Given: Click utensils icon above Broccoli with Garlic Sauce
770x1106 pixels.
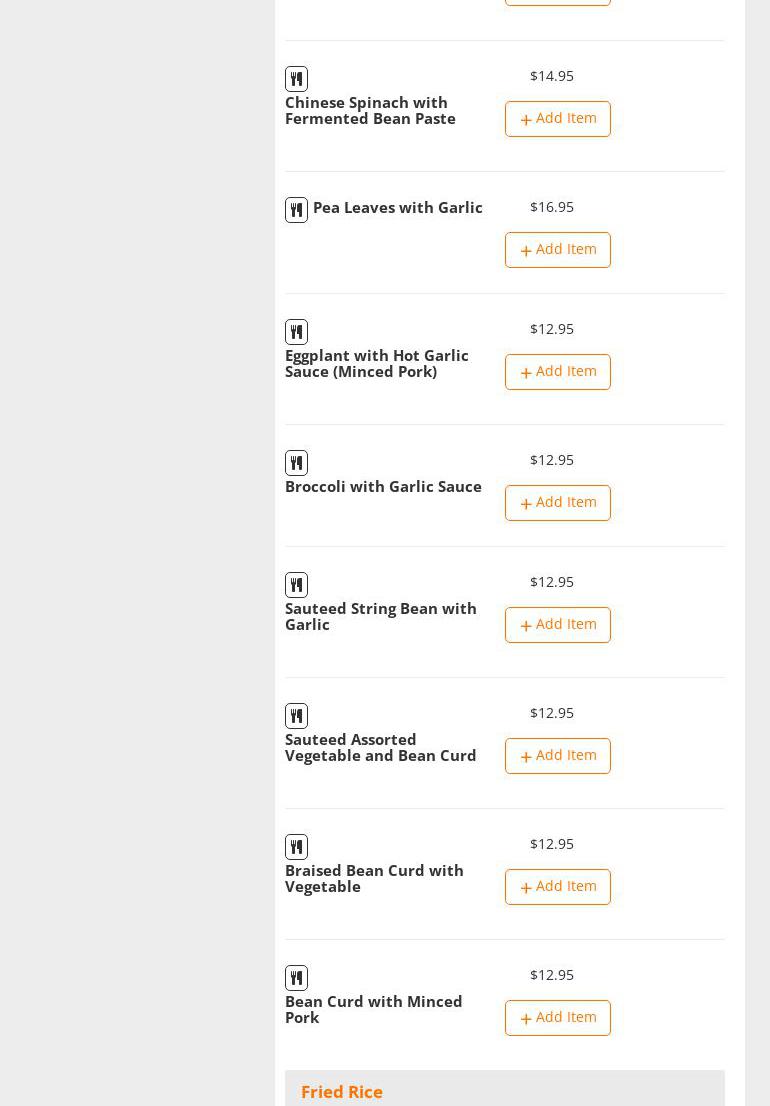Looking at the screenshot, I should click(x=296, y=463).
